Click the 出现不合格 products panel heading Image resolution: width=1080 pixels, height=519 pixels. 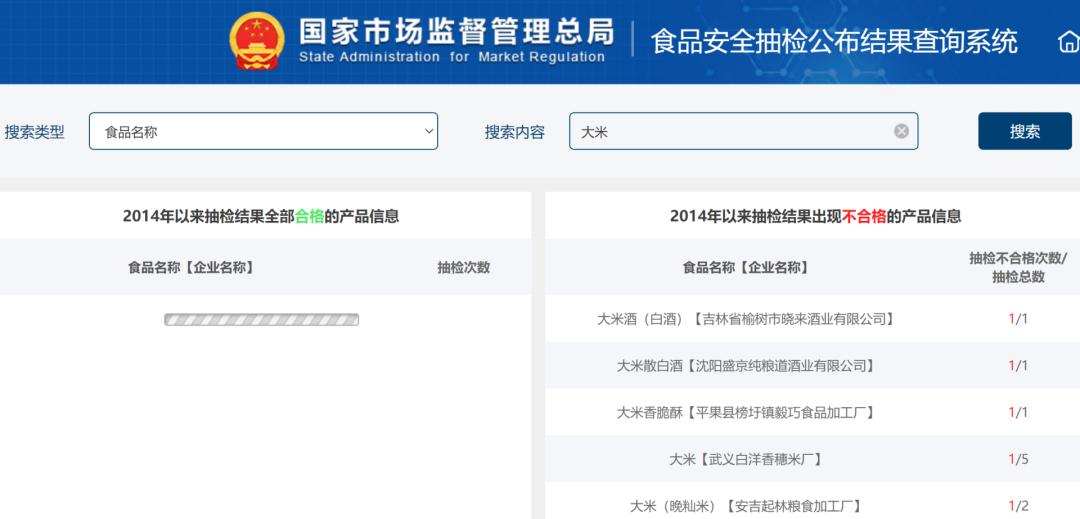[815, 216]
